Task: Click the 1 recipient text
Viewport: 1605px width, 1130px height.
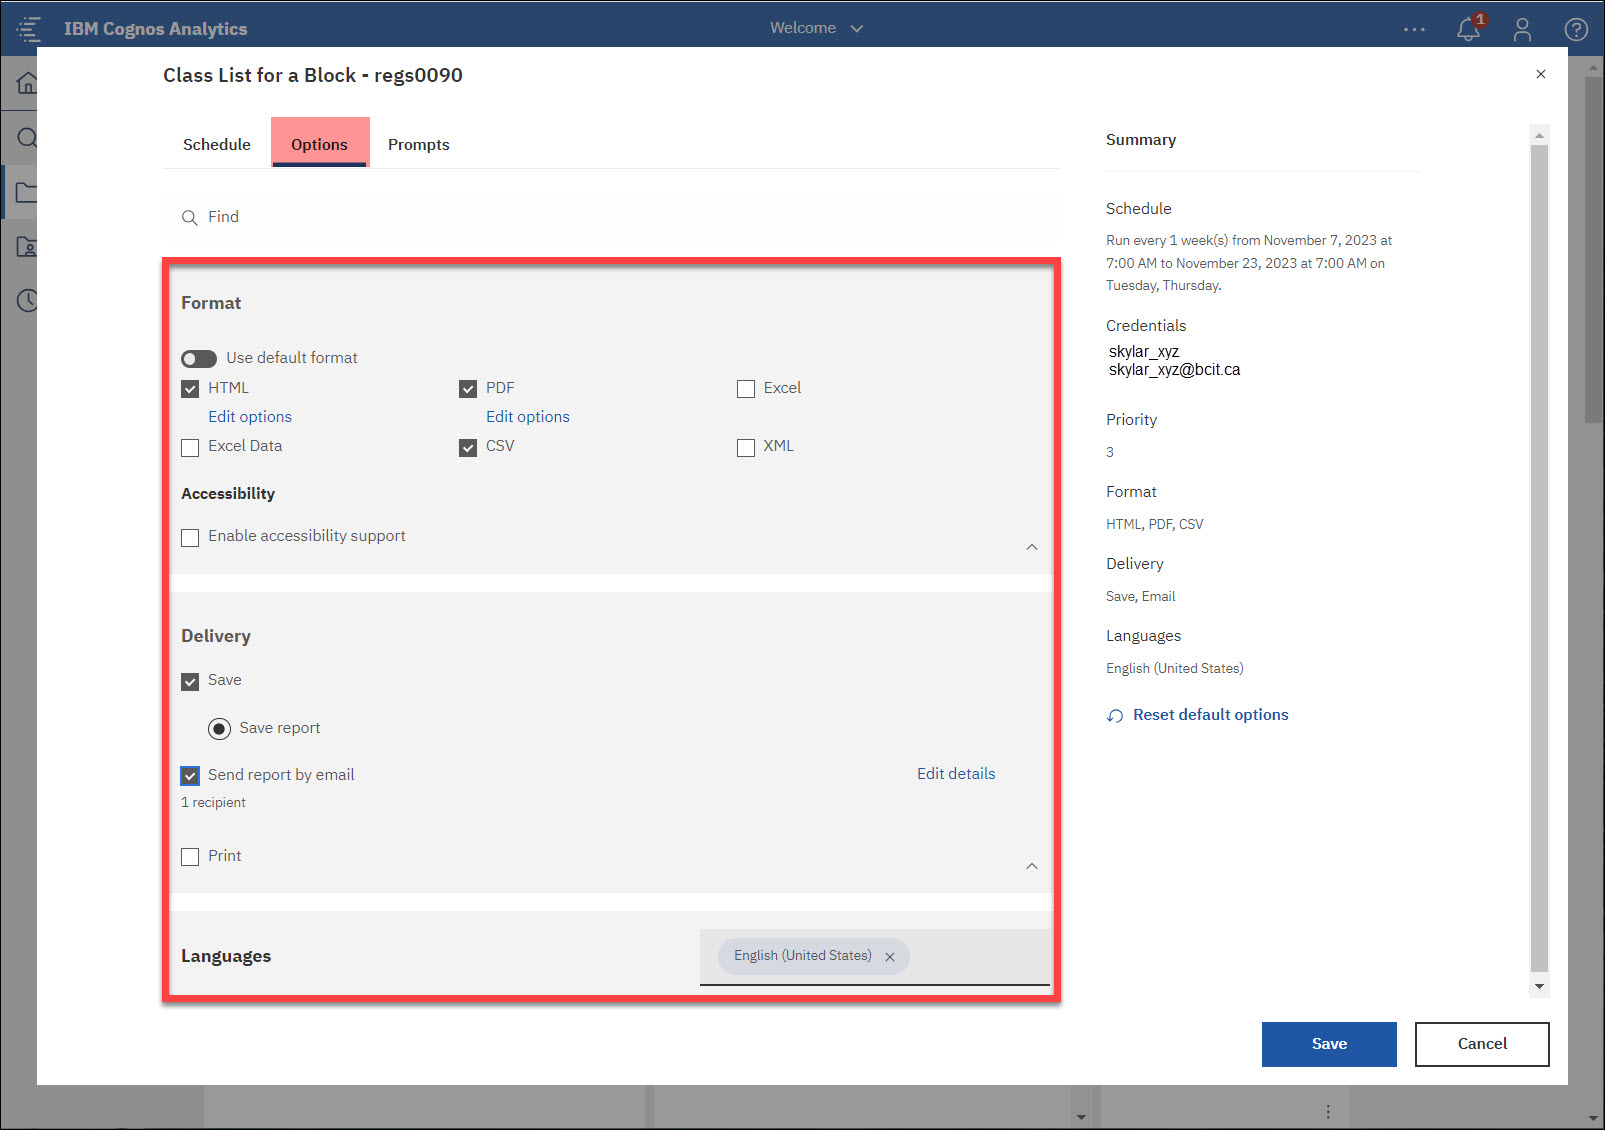Action: point(213,803)
